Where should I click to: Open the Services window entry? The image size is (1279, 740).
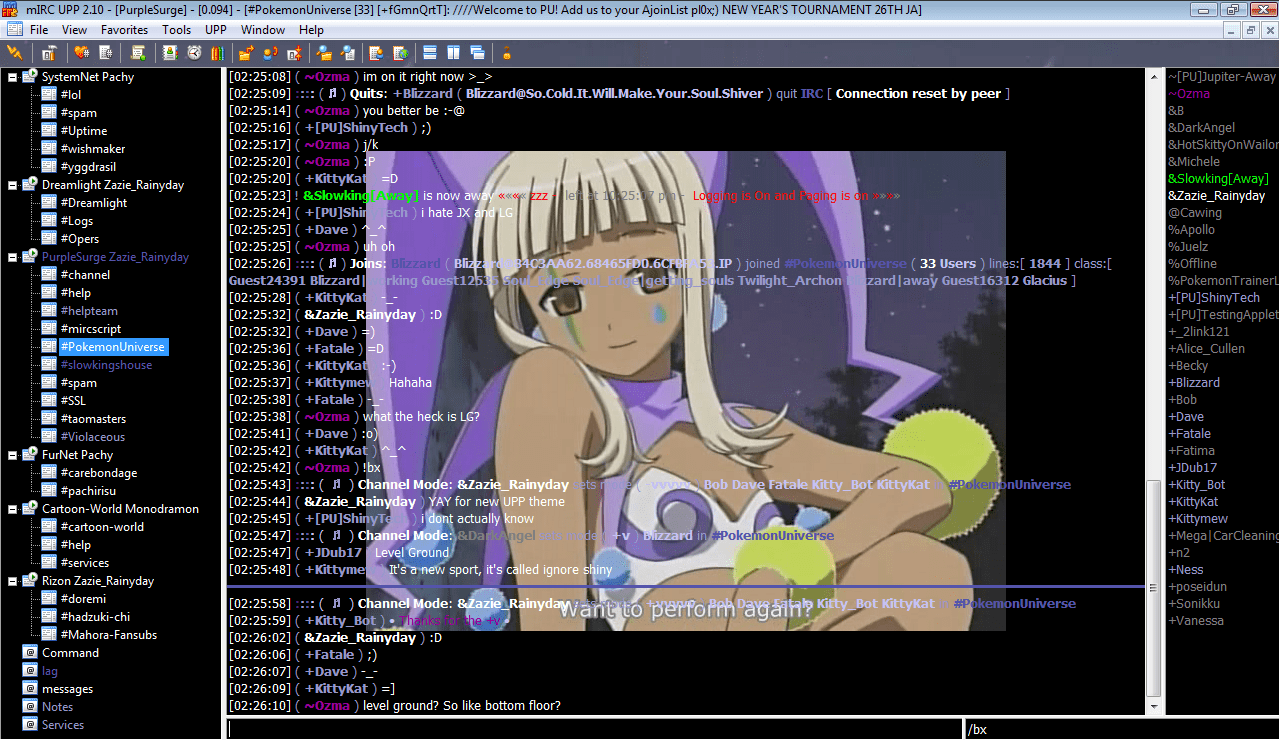point(62,725)
